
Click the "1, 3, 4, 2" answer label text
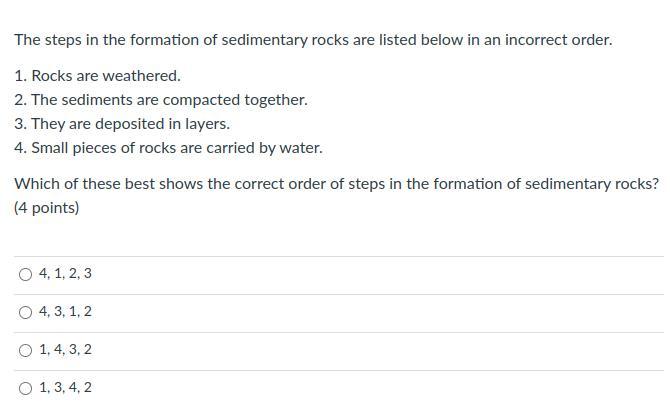pyautogui.click(x=65, y=388)
